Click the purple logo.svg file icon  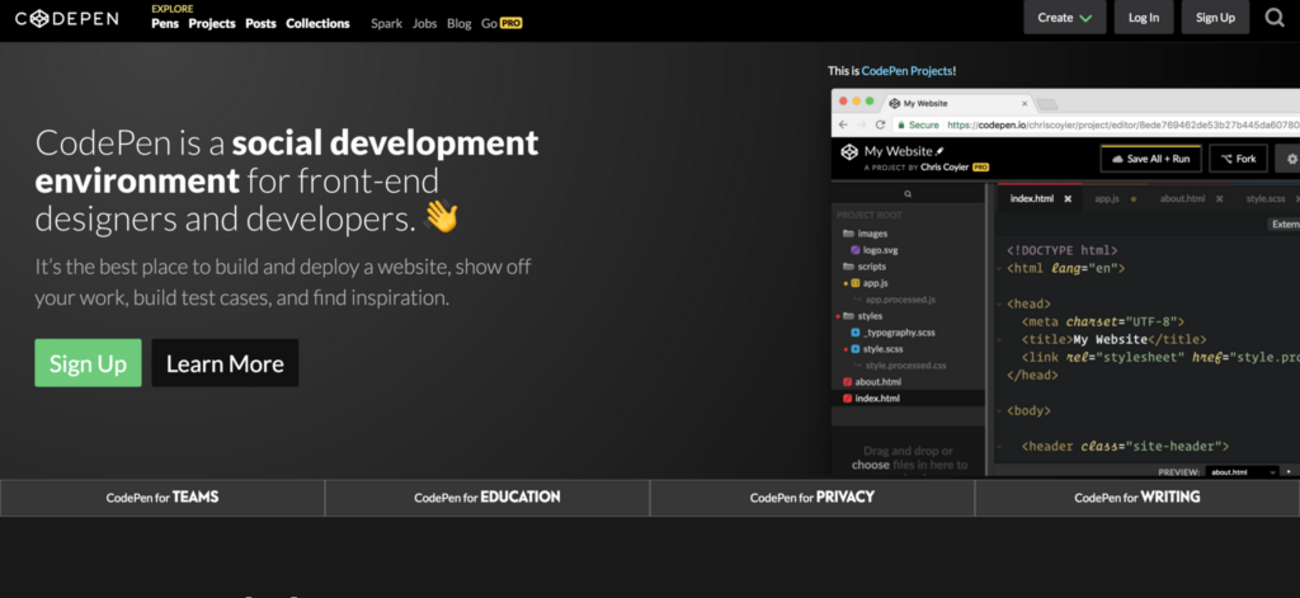[855, 250]
